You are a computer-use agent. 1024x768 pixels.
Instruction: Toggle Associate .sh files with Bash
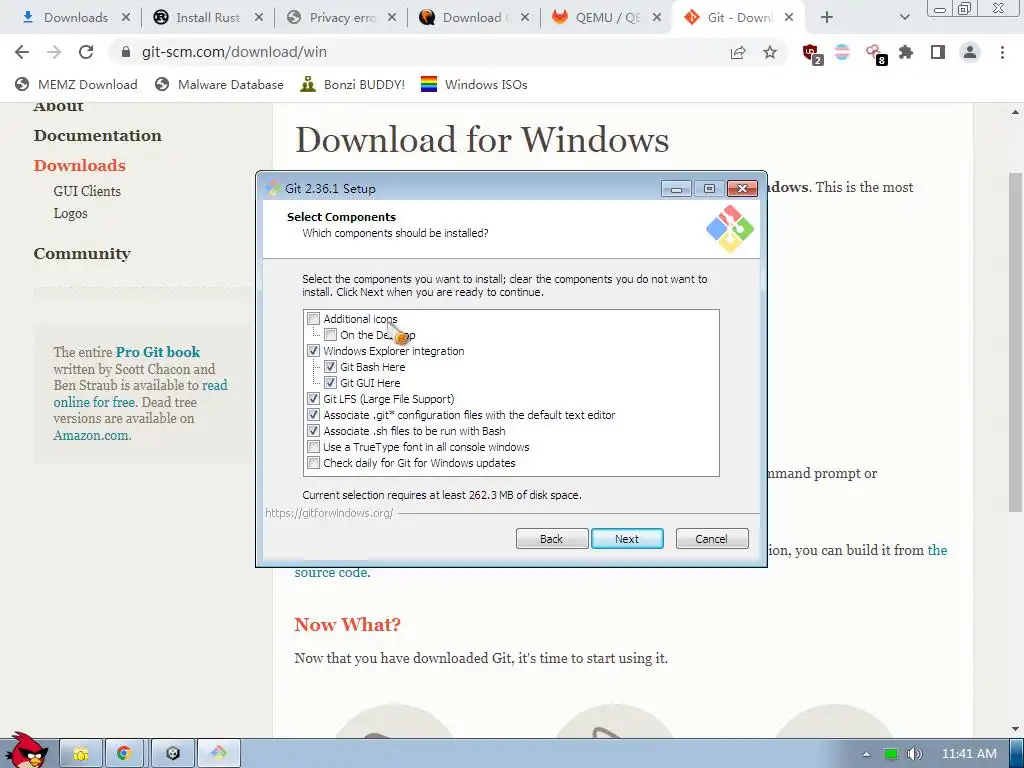tap(313, 431)
